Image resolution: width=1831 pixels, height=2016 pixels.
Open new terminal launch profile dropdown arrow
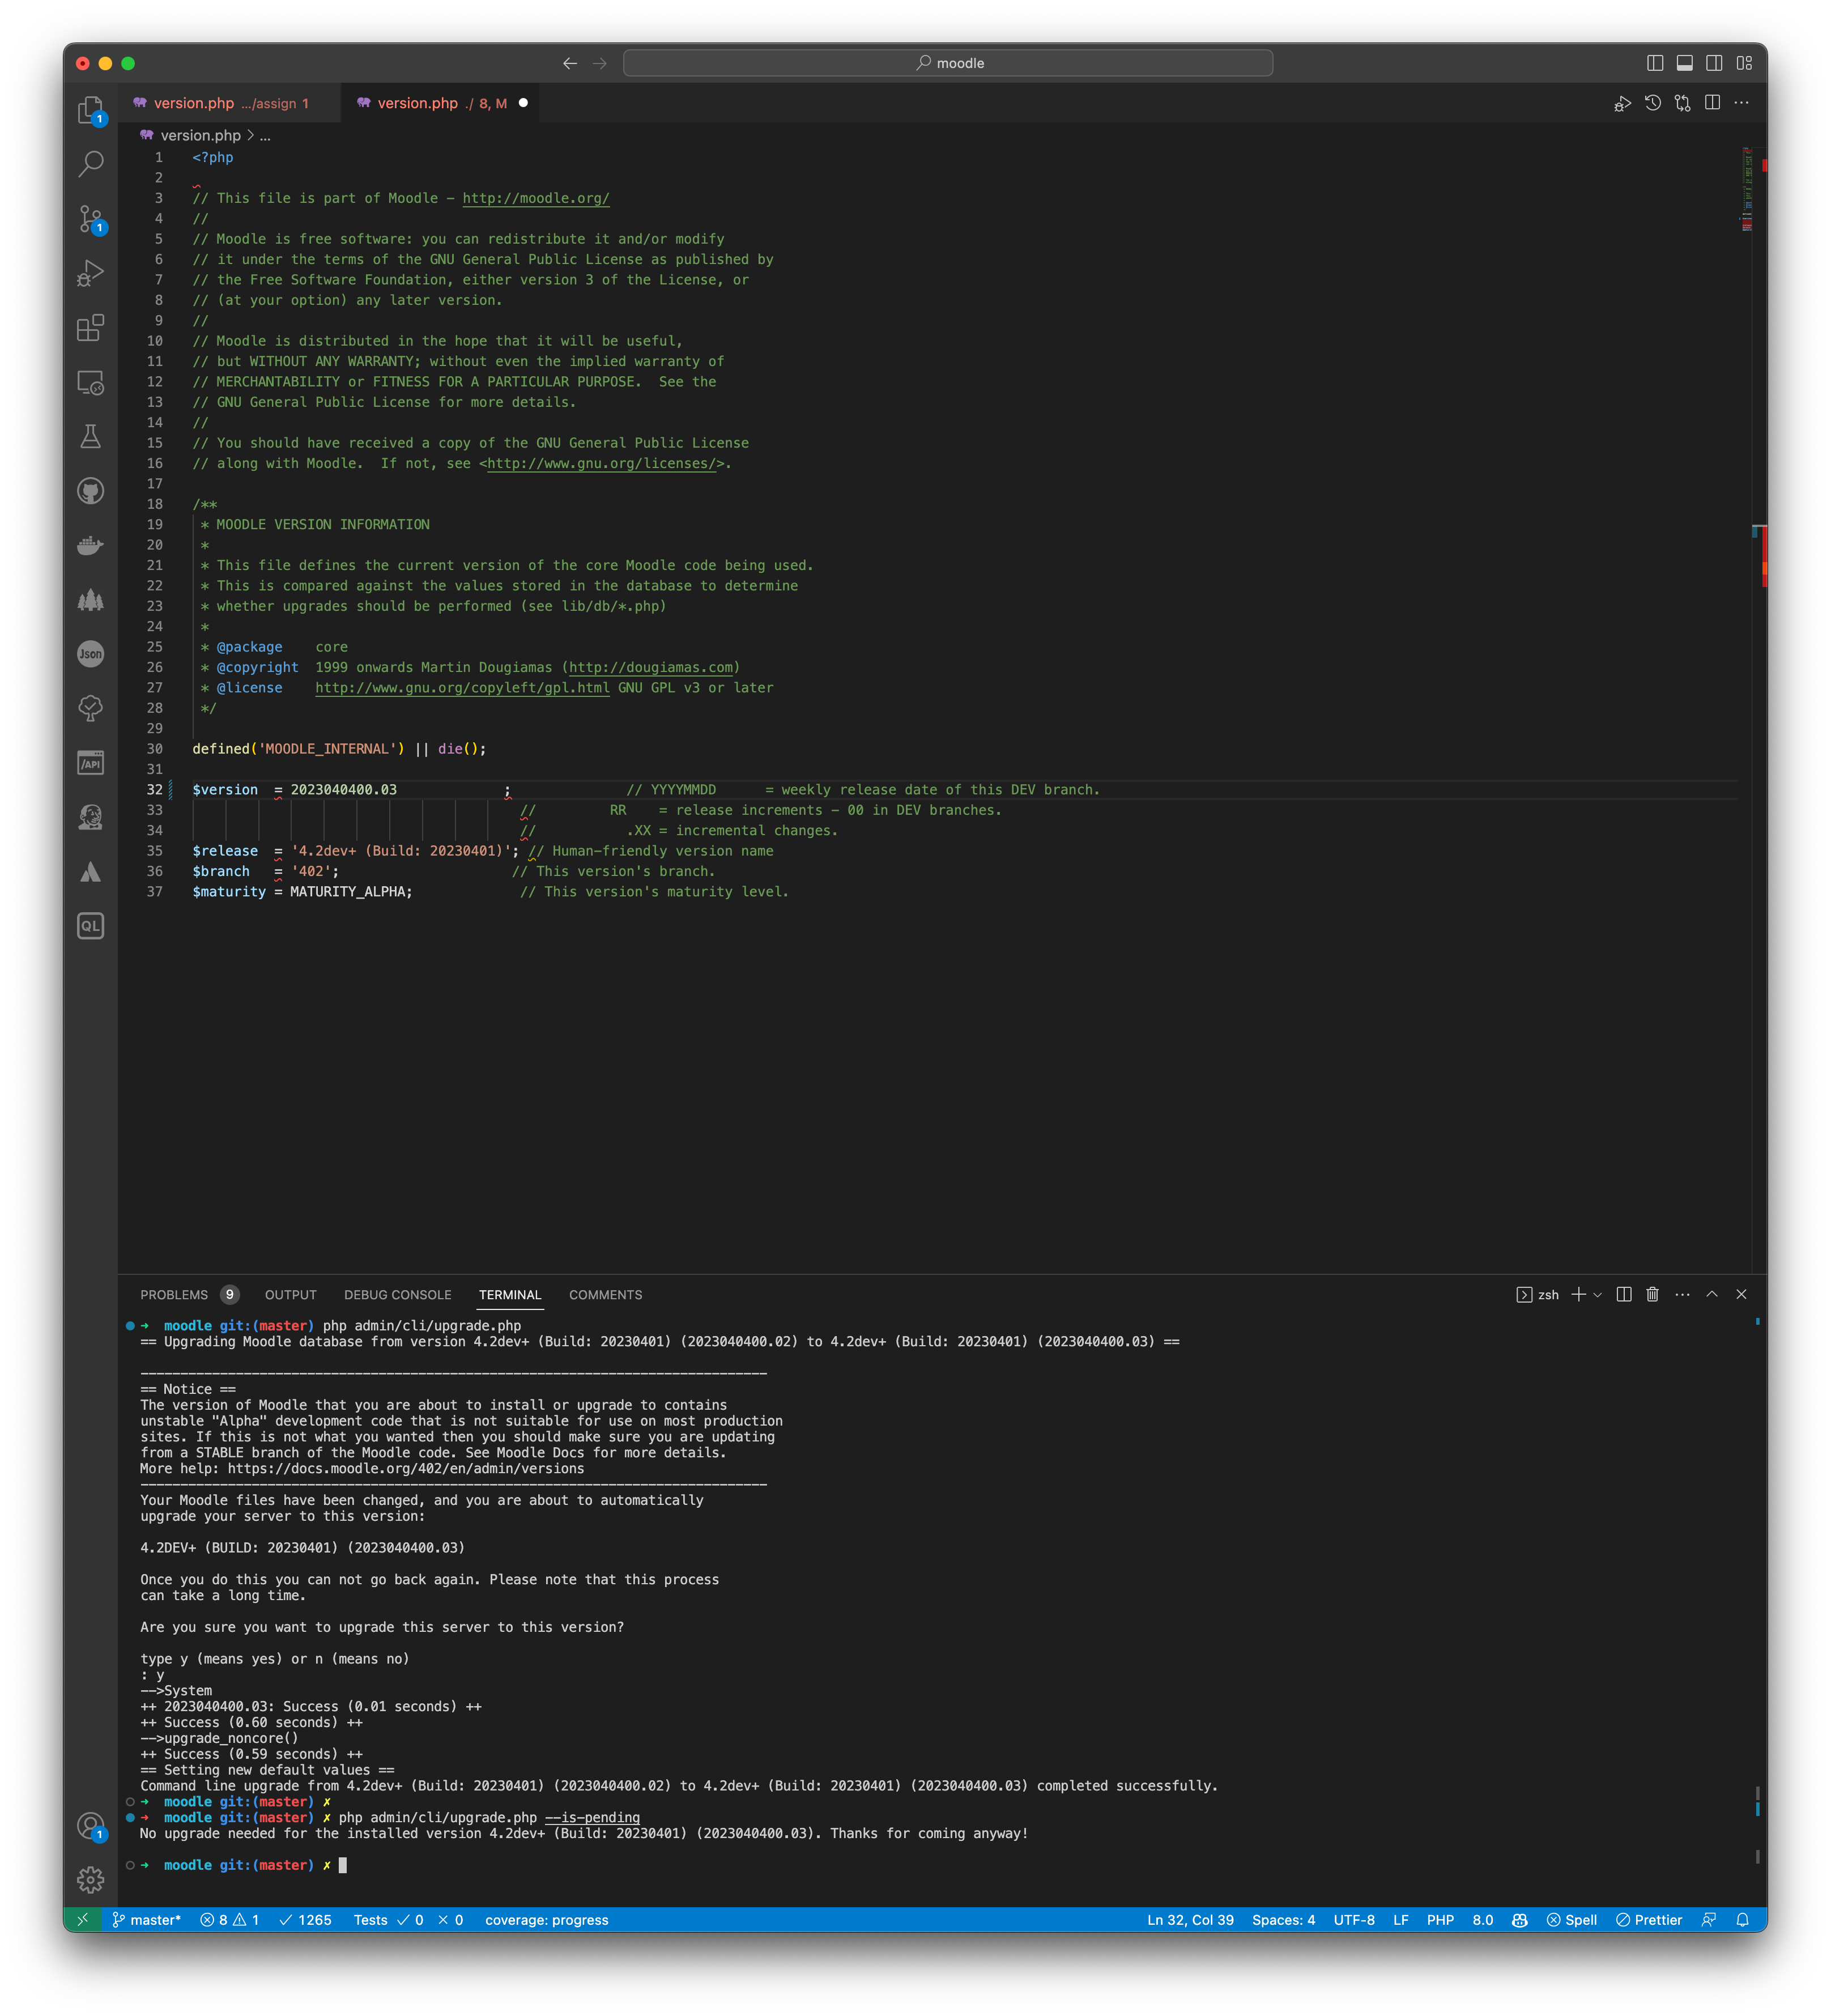1598,1295
